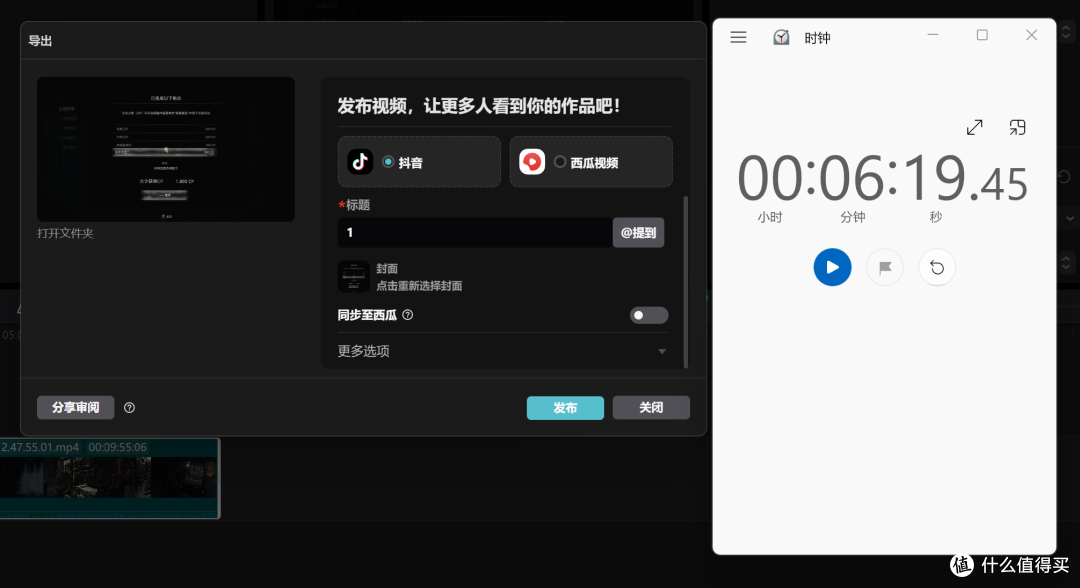Toggle the 同步至西瓜 switch
The width and height of the screenshot is (1080, 588).
point(648,315)
